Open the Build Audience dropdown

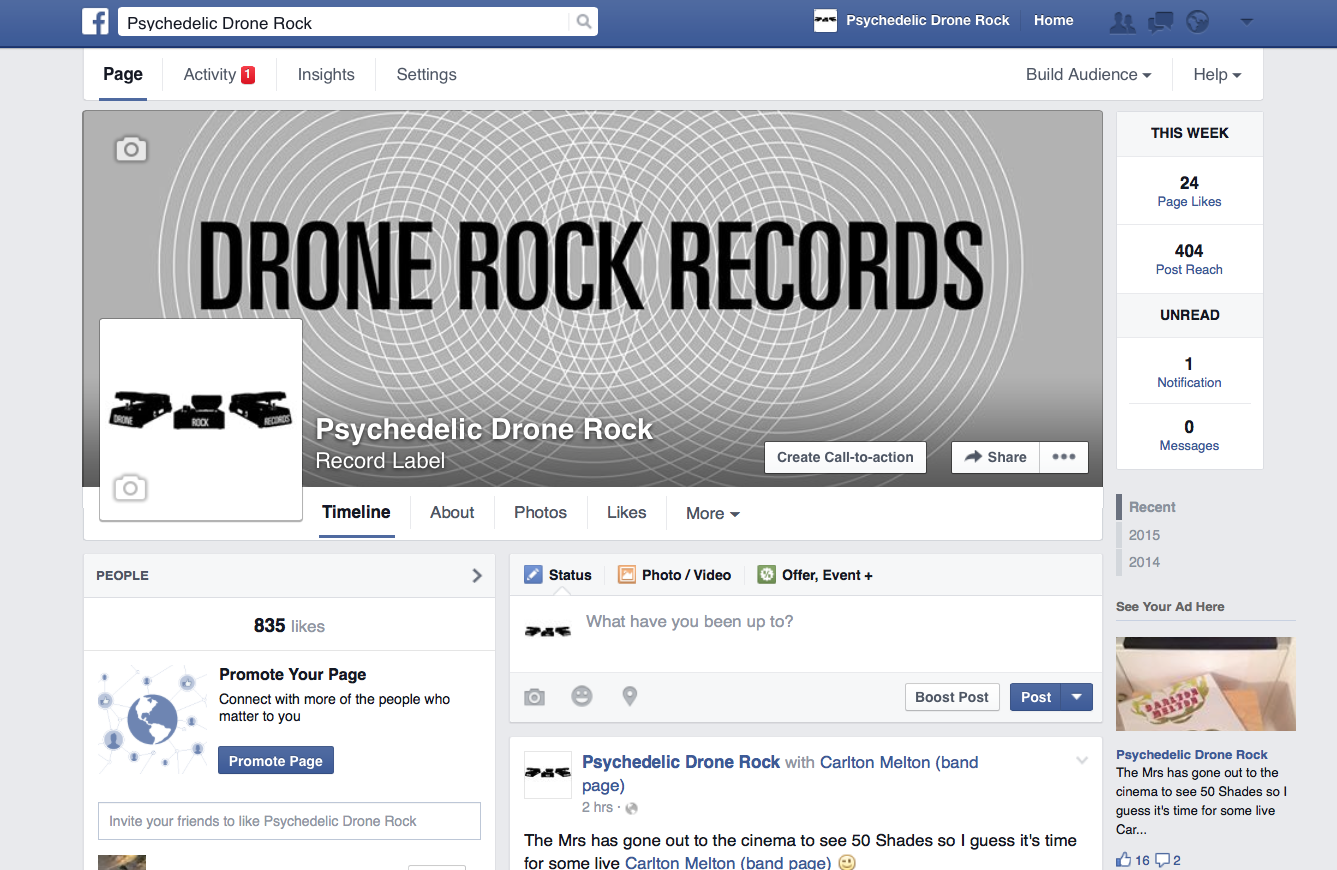coord(1088,75)
